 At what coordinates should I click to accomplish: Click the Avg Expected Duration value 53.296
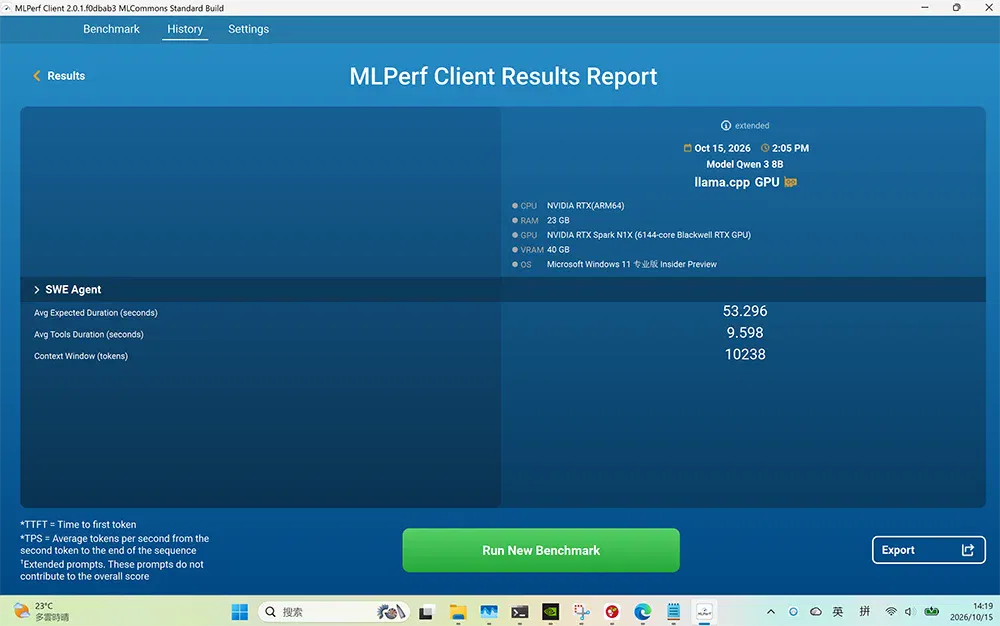point(745,311)
